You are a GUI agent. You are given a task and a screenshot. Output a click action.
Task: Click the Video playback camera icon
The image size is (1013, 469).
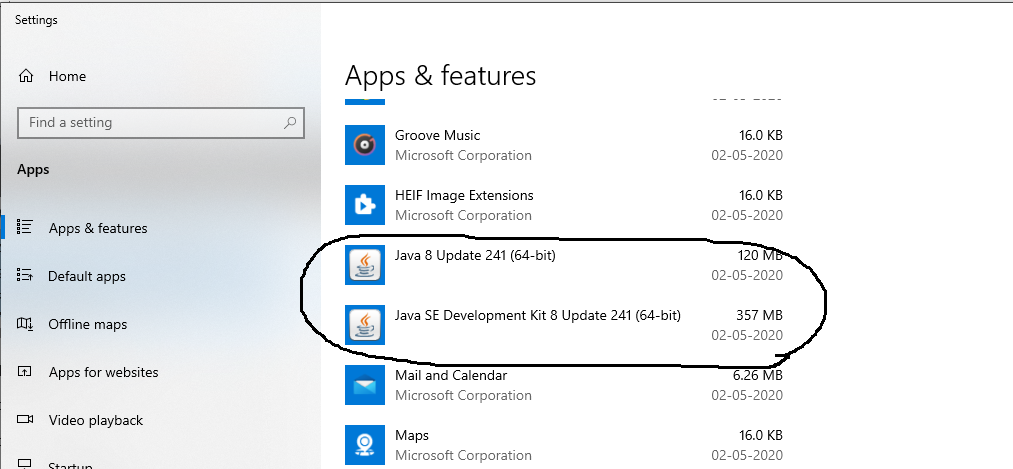coord(27,420)
